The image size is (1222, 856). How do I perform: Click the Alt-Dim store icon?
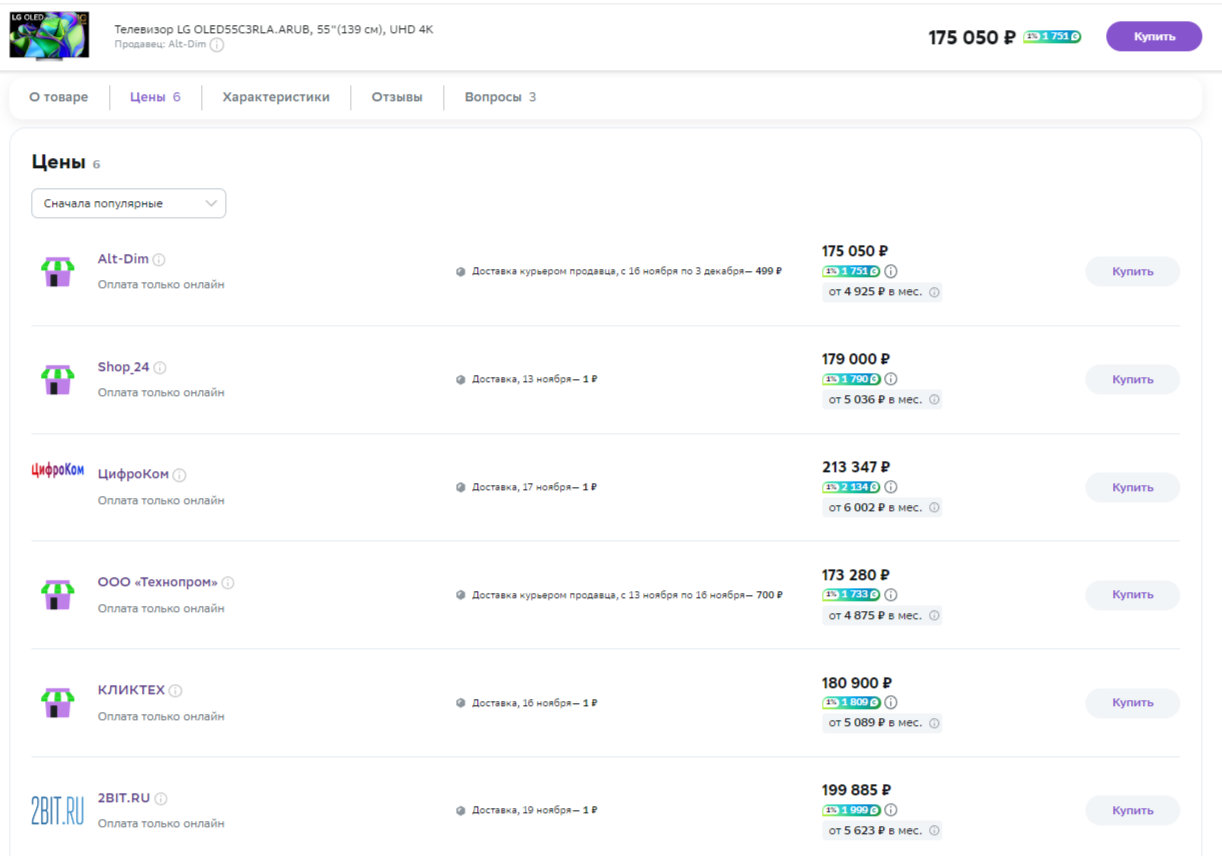click(x=58, y=271)
